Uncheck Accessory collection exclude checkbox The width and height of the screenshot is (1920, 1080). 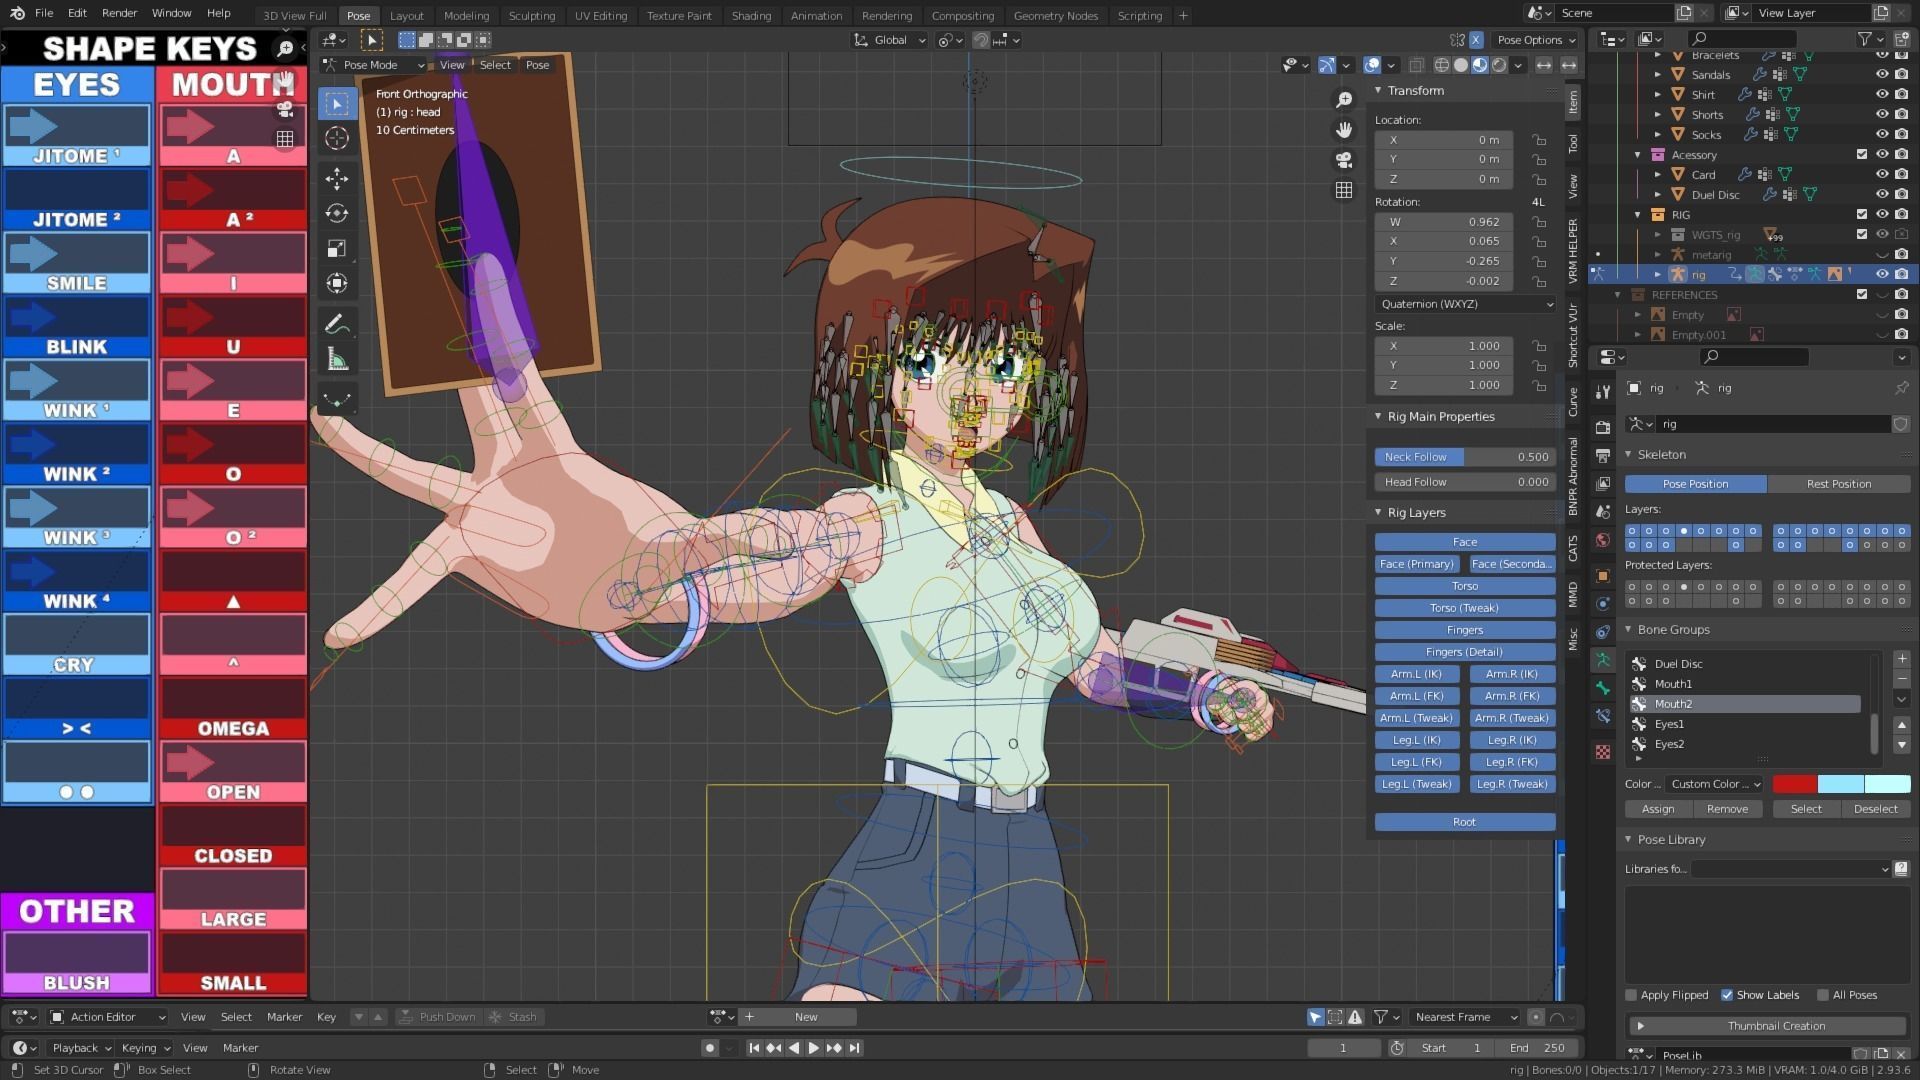click(1861, 155)
